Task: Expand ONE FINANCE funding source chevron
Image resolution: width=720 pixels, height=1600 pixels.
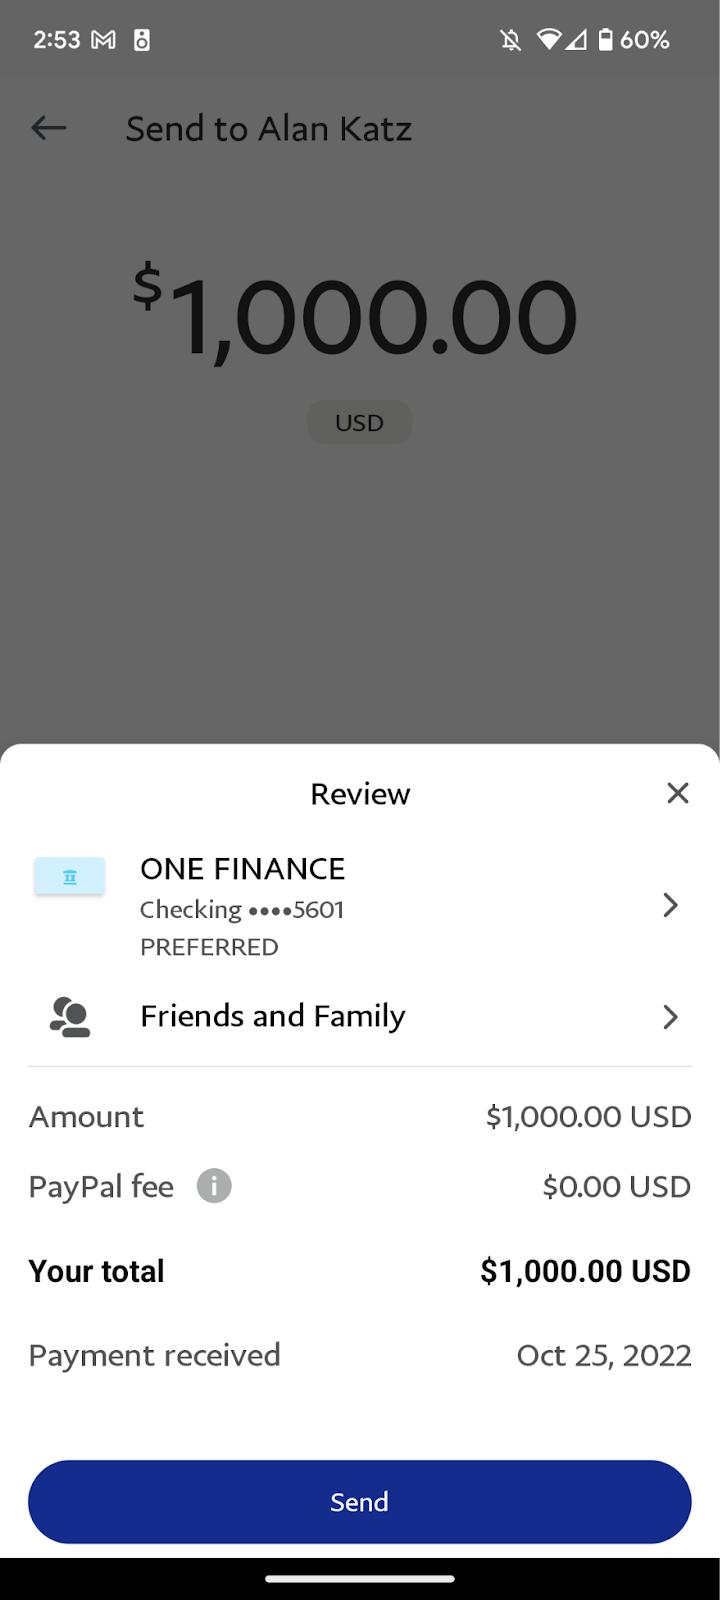Action: [671, 906]
